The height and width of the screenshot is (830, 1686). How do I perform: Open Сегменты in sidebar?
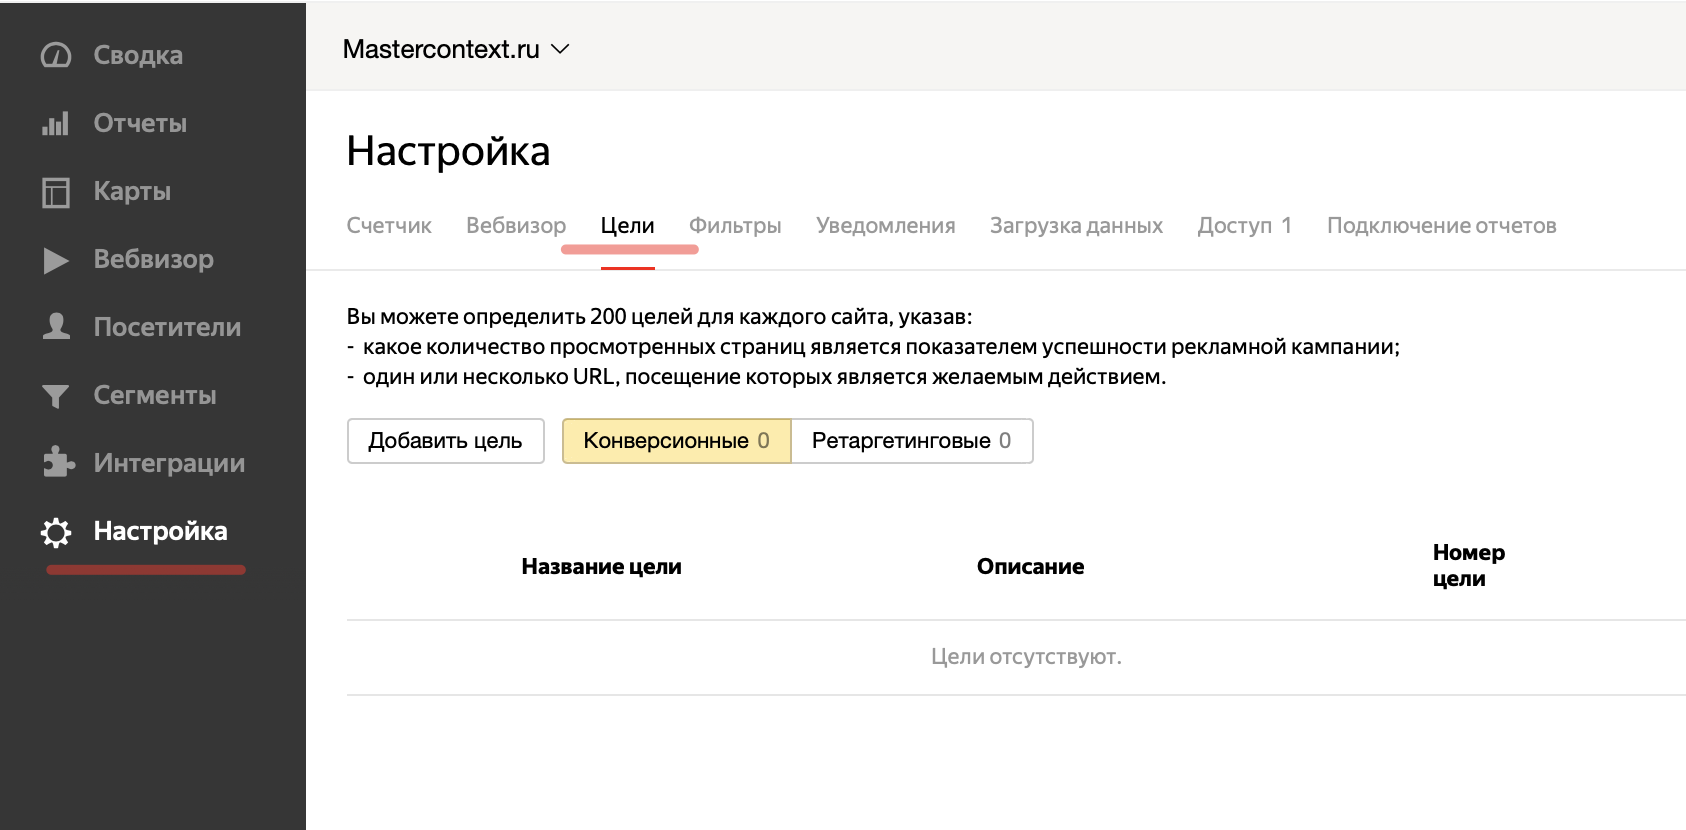click(x=155, y=395)
